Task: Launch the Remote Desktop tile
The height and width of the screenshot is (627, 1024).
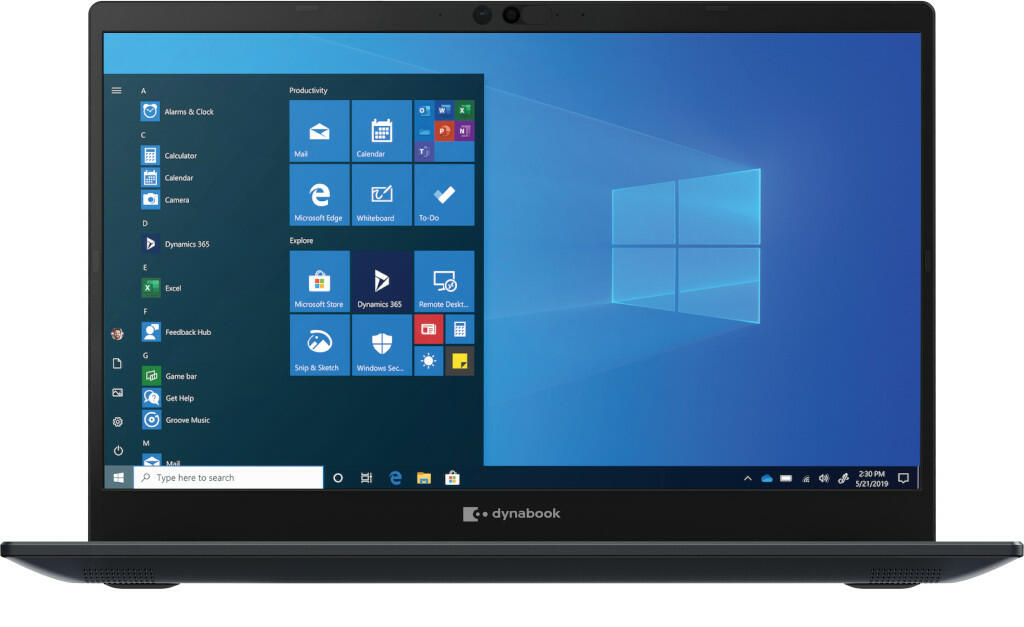Action: tap(444, 281)
